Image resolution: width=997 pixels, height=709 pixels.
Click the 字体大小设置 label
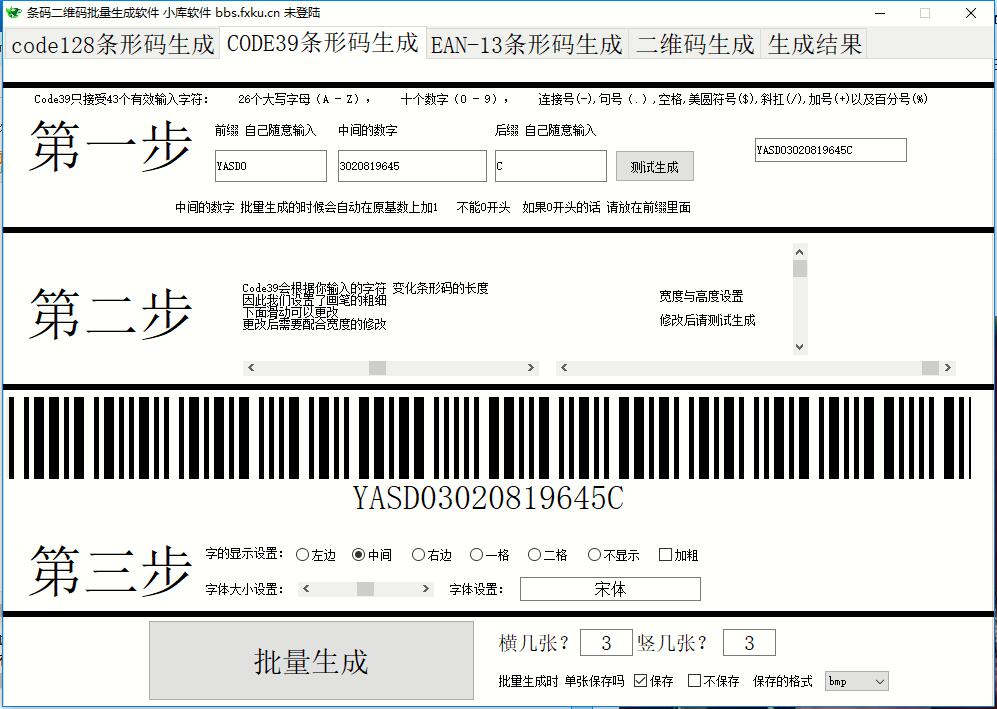point(244,589)
